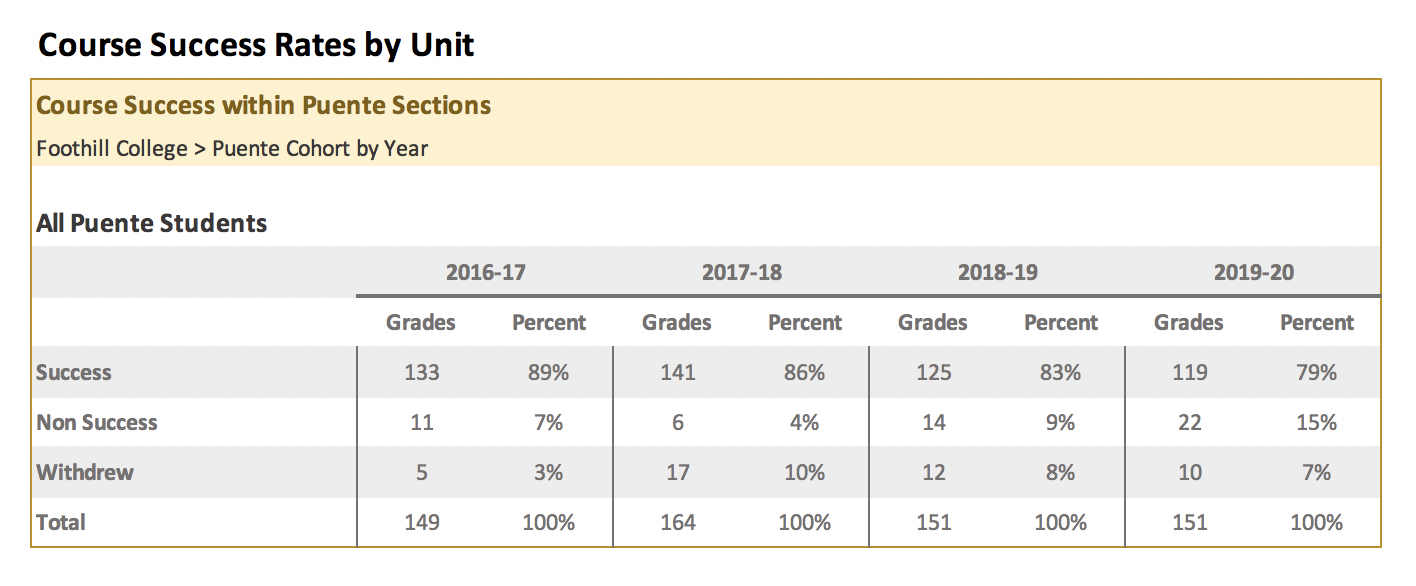Select the 2019-20 Non Success value 22
The width and height of the screenshot is (1416, 586).
pos(1189,422)
